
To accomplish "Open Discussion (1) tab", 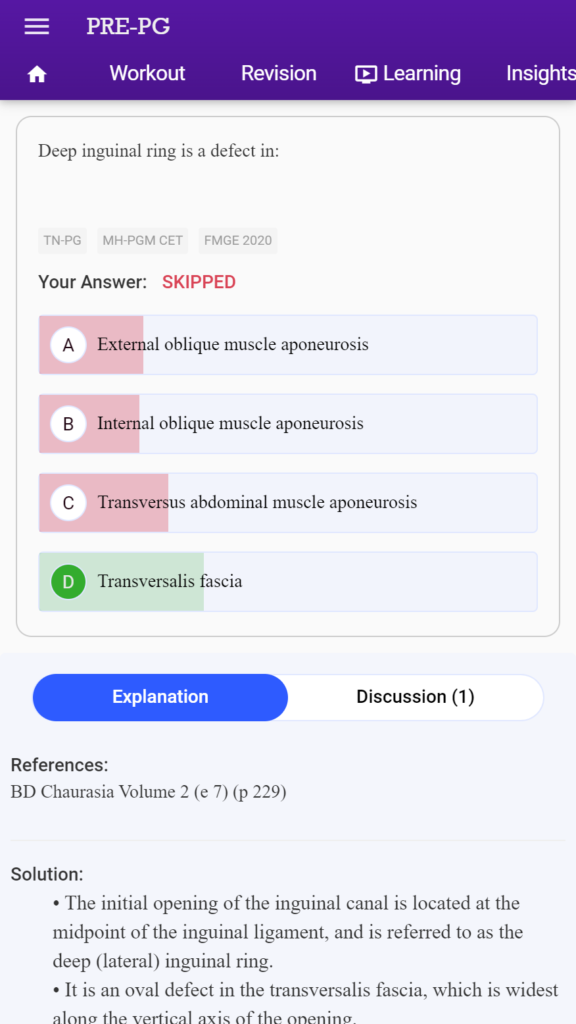I will [415, 697].
